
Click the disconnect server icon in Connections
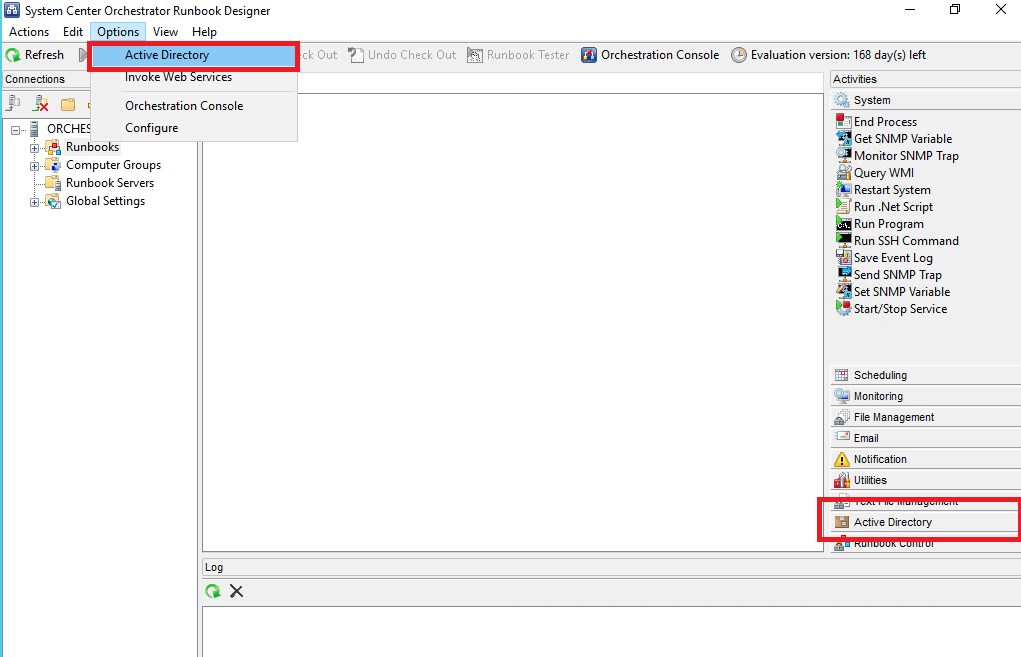tap(41, 103)
